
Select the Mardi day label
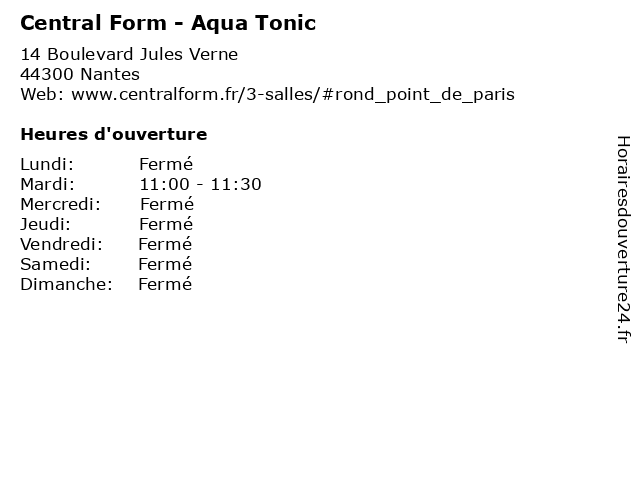(x=48, y=184)
